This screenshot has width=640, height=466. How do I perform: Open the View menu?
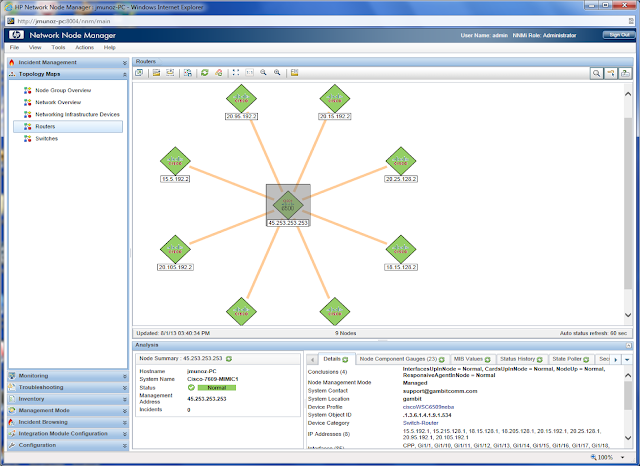pos(35,47)
